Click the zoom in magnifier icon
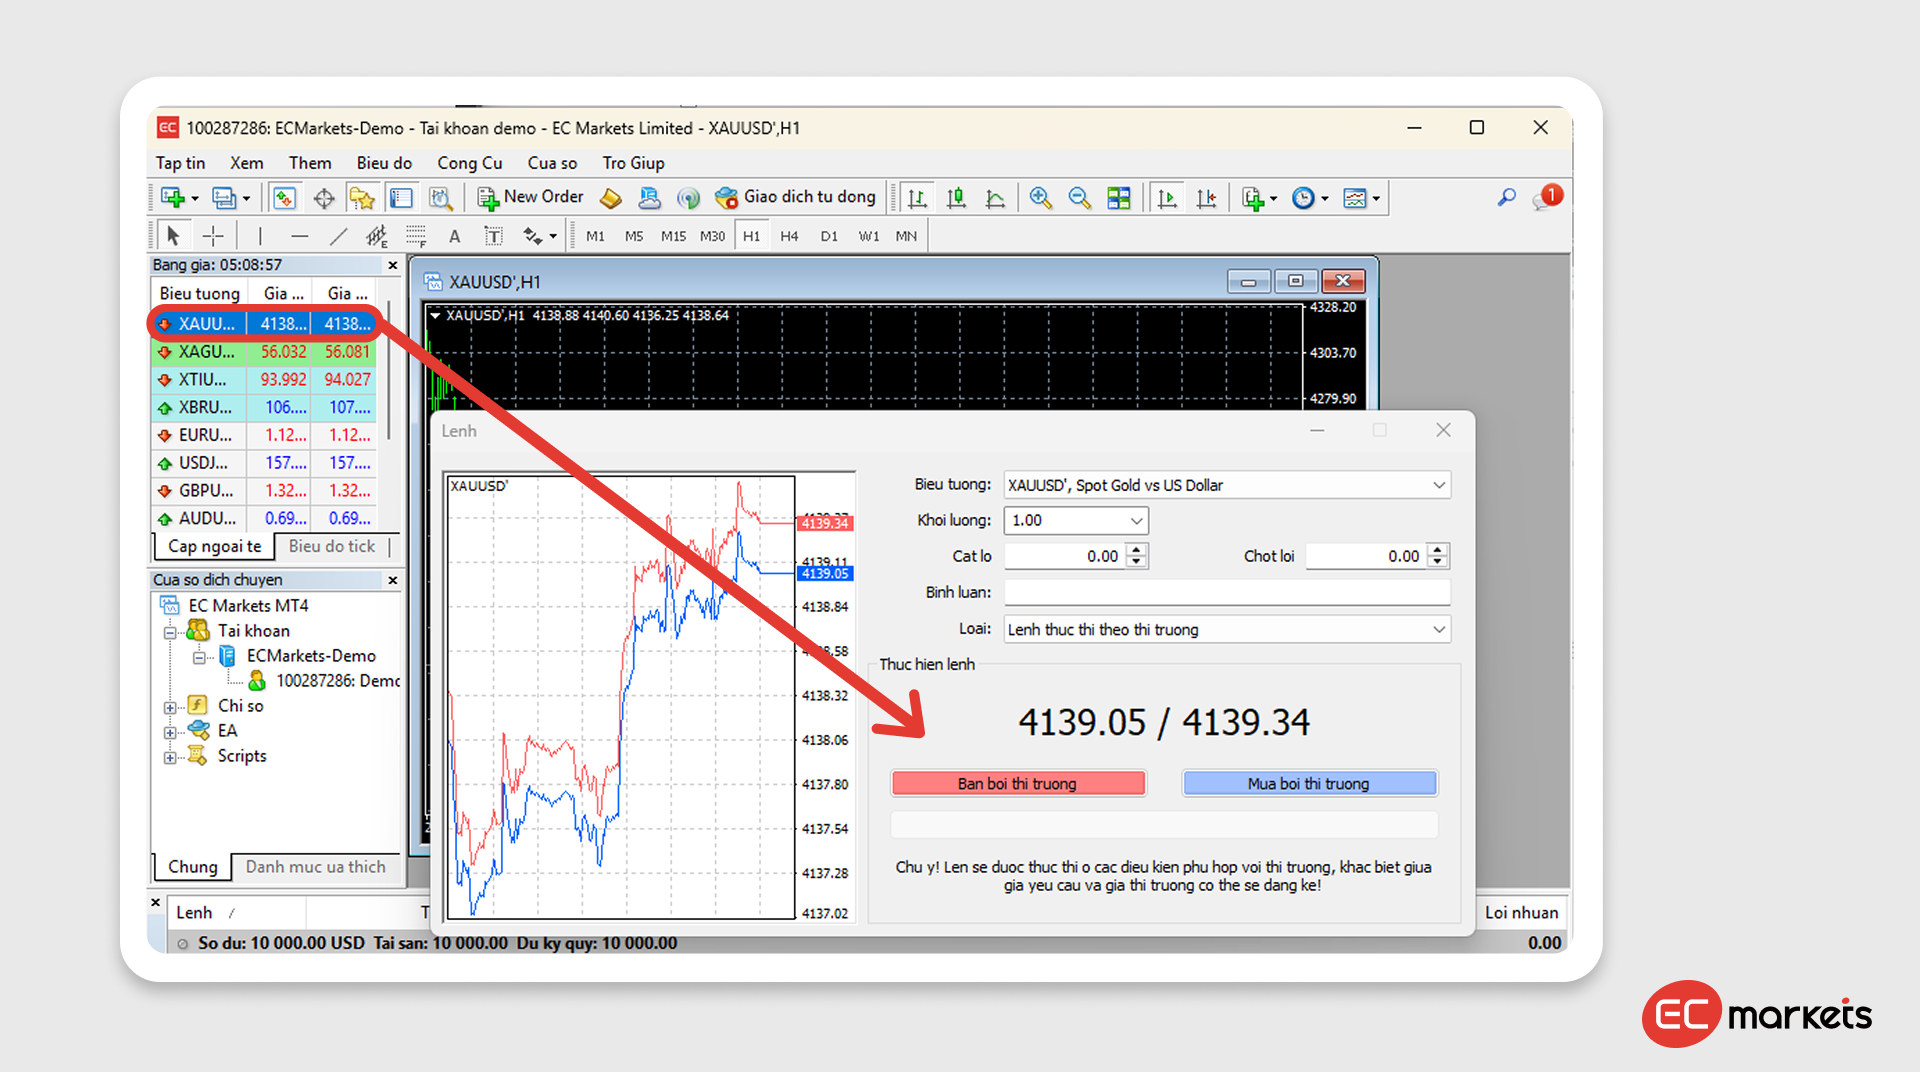The image size is (1920, 1072). [1040, 198]
